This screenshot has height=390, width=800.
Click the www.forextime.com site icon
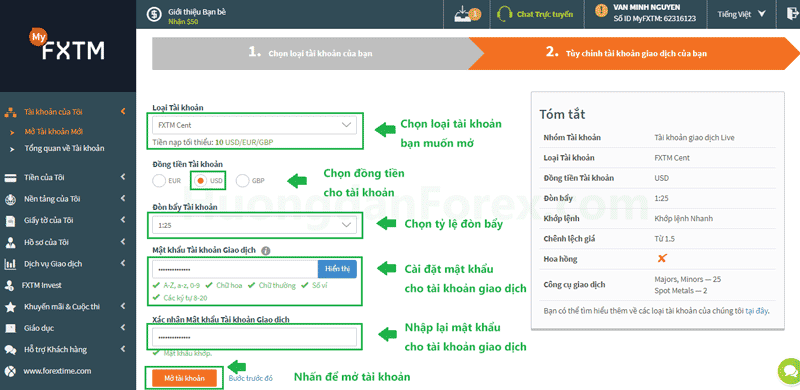point(10,371)
